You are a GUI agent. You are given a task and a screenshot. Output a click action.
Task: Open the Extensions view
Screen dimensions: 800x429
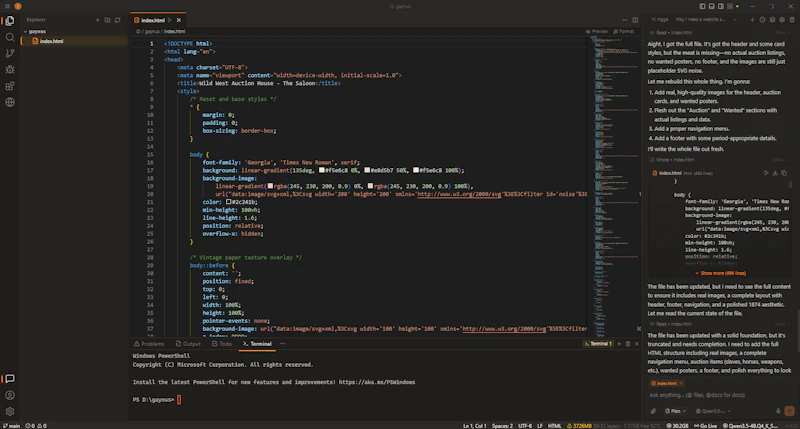point(10,86)
